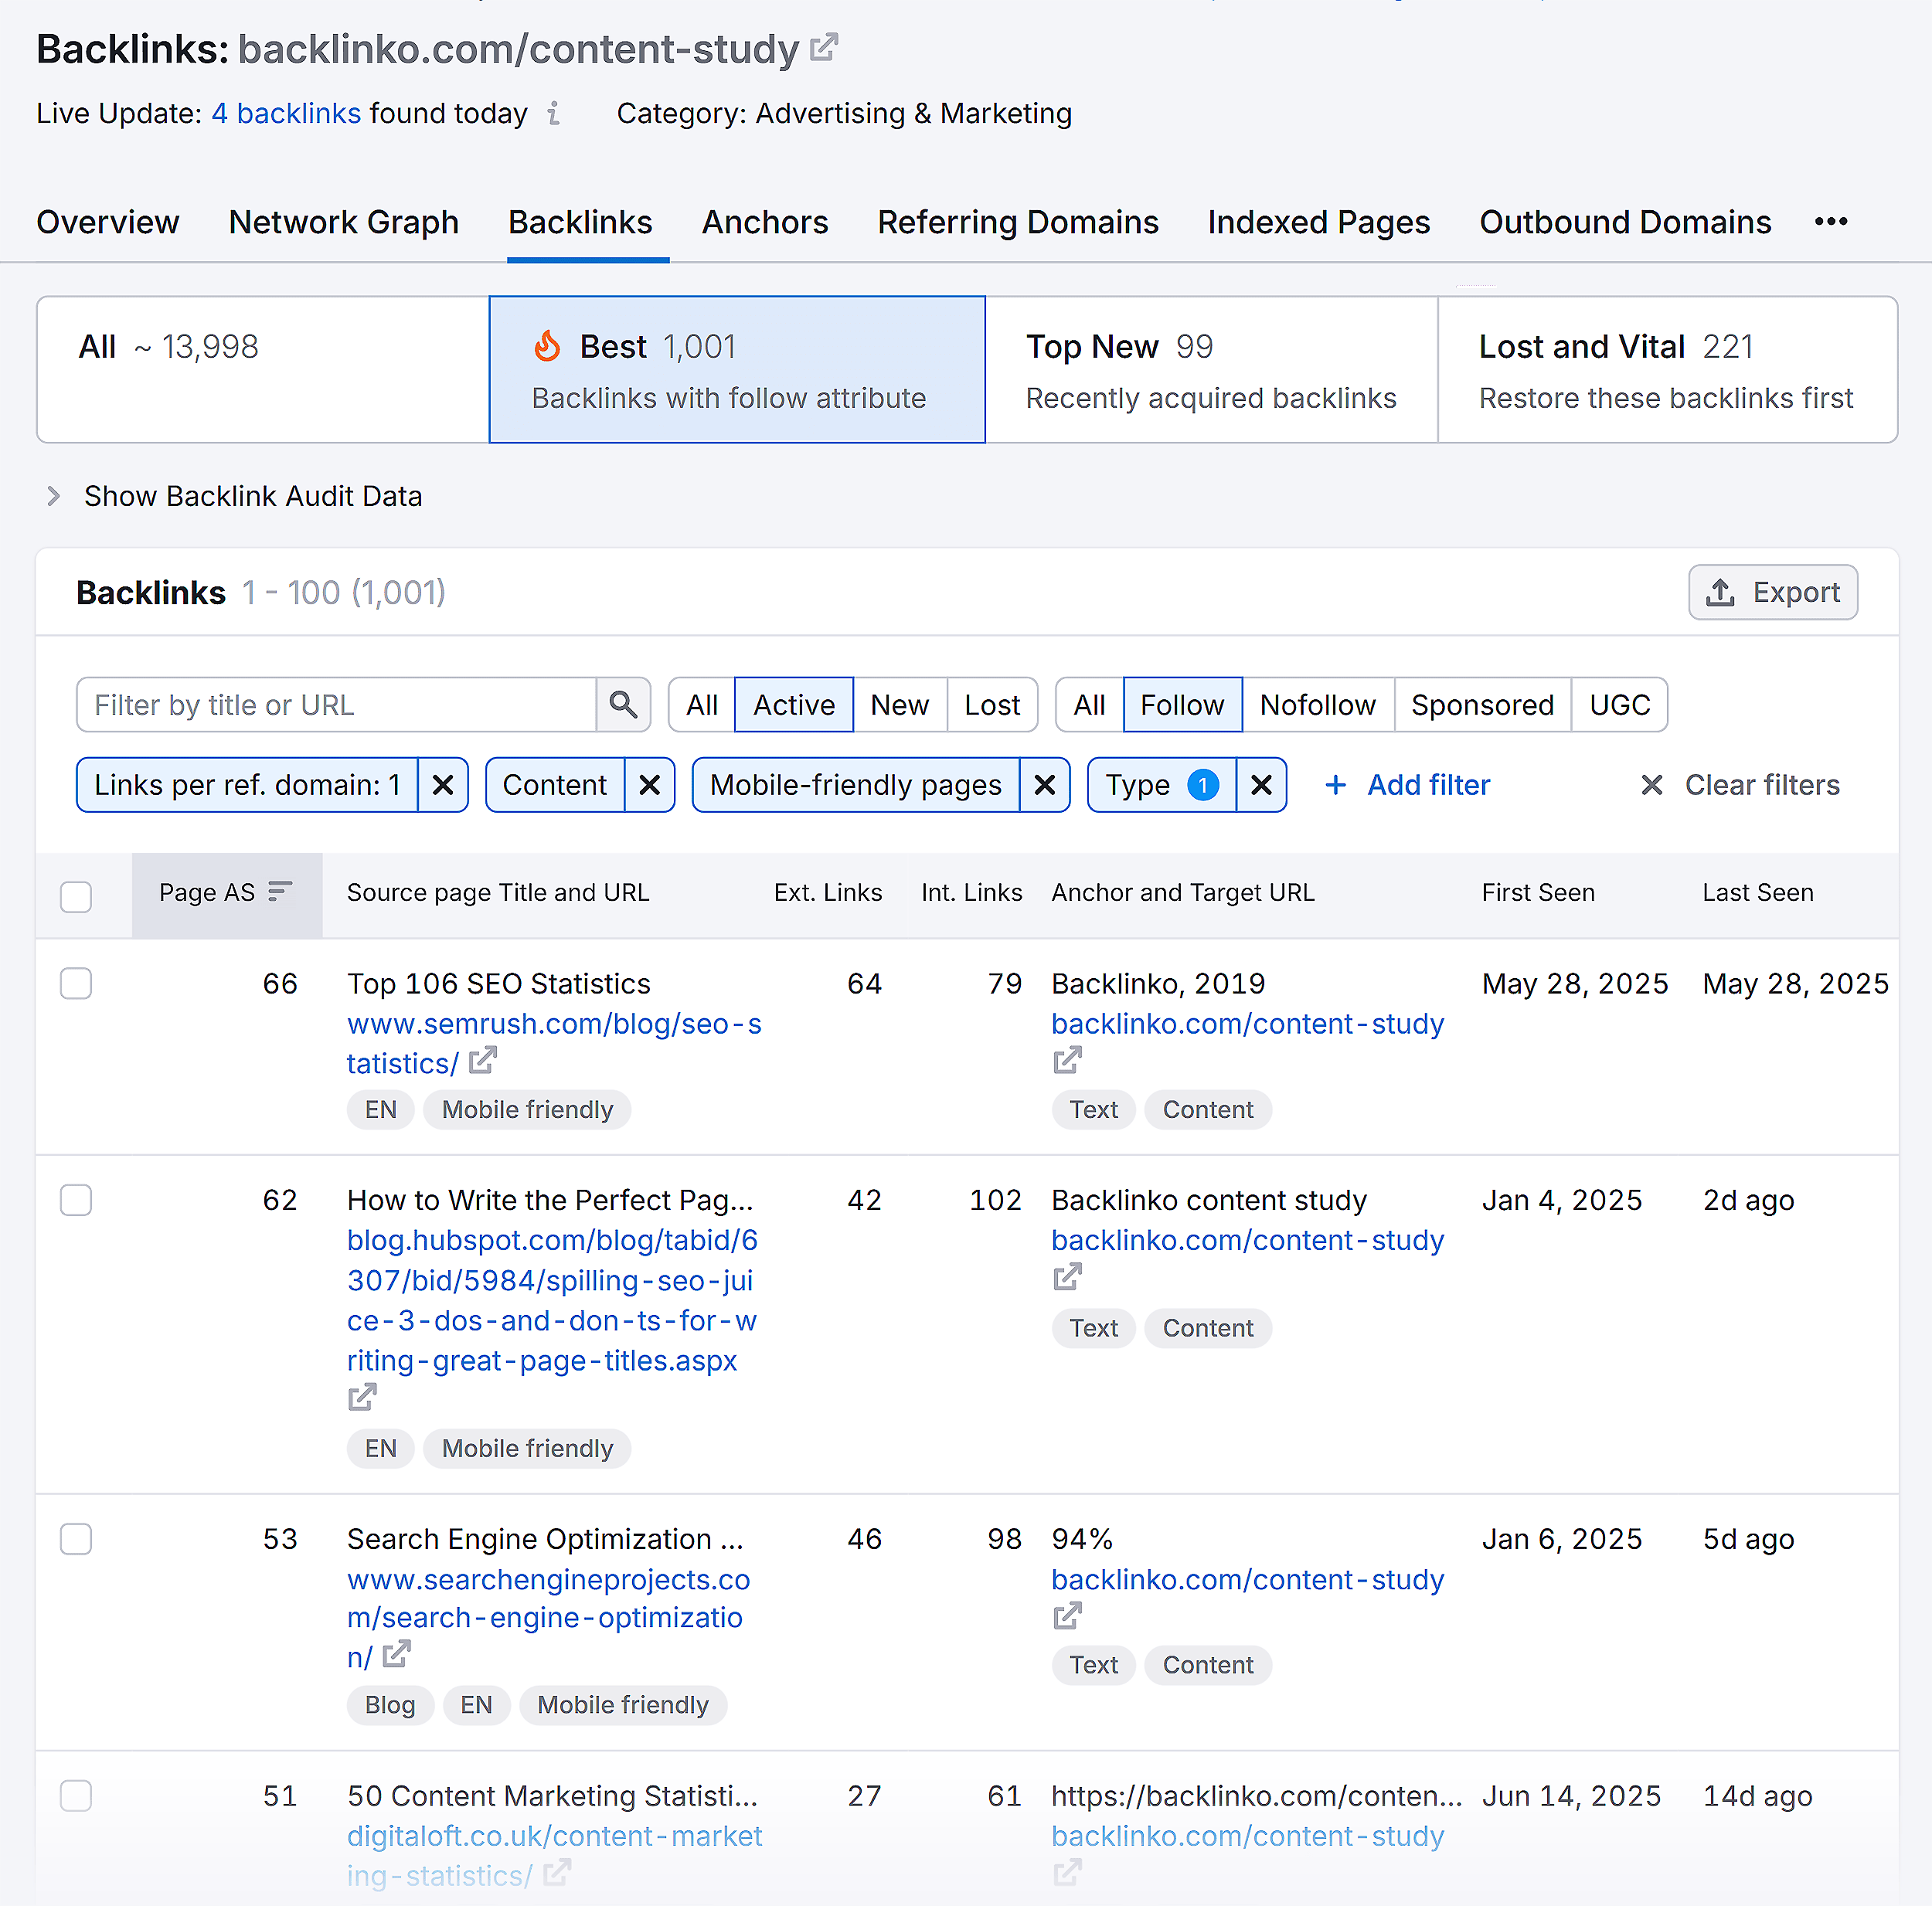Open searchengineprojects source external link icon
Screen dimensions: 1932x1906
397,1655
